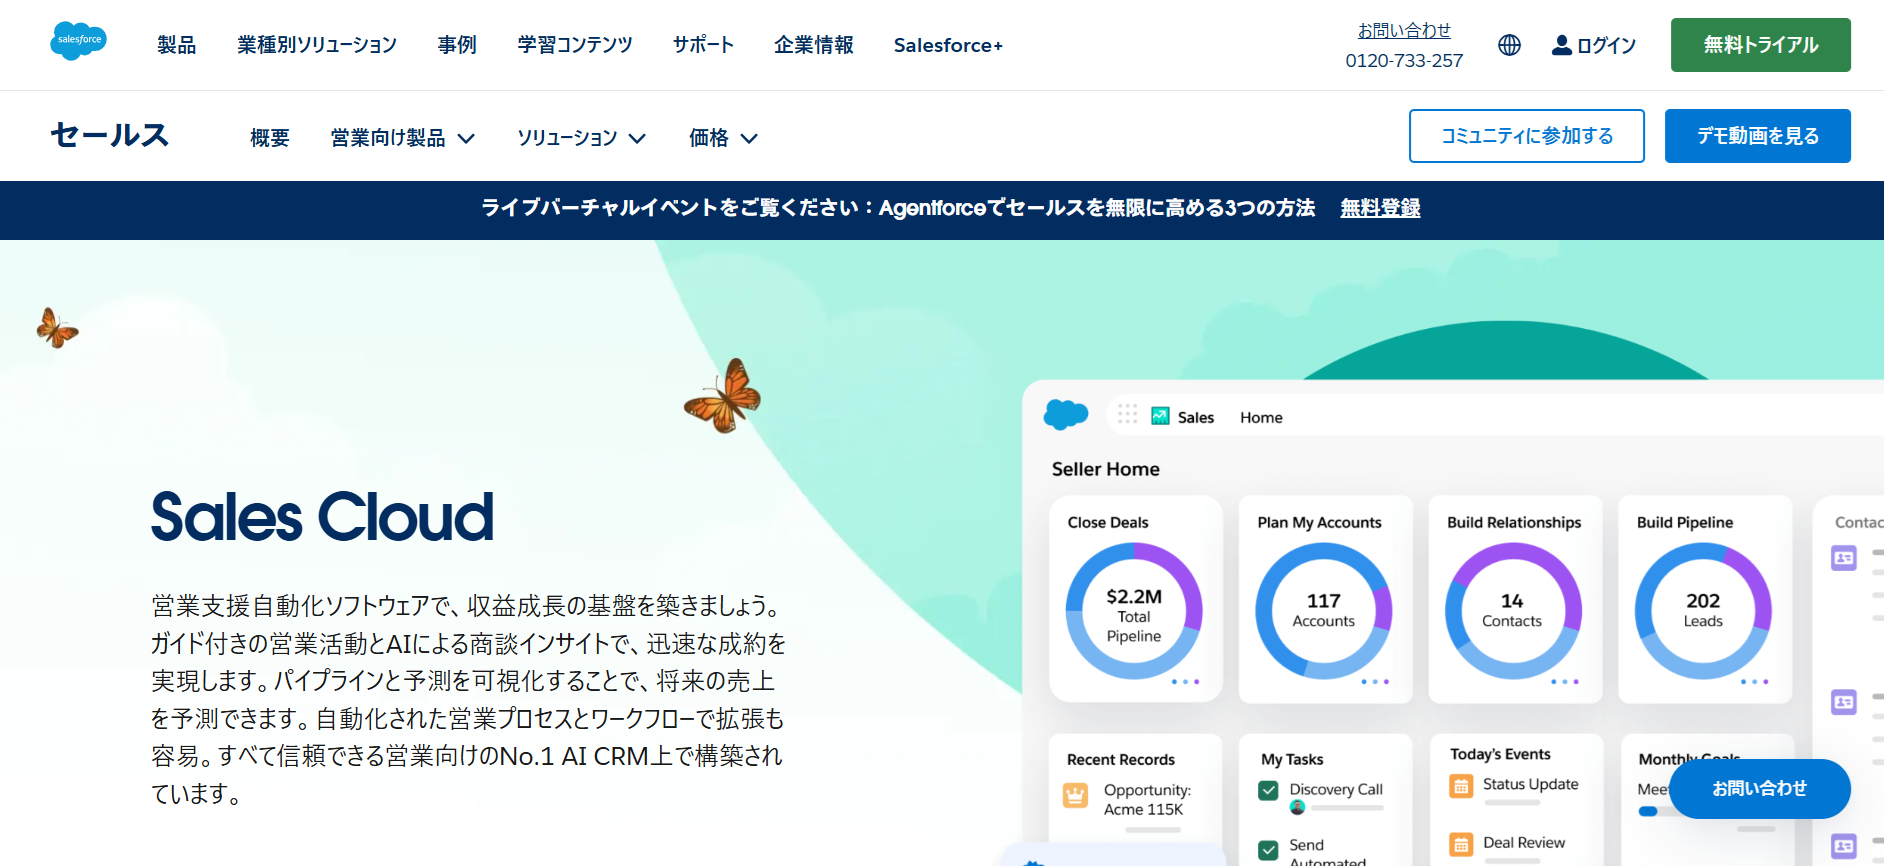
Task: Click the floating お問い合わせ chat button
Action: tap(1759, 788)
